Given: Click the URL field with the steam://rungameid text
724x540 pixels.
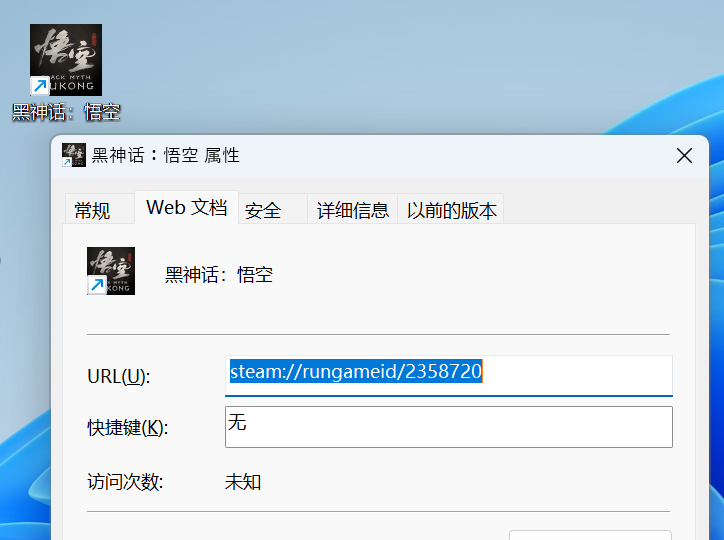Looking at the screenshot, I should [449, 375].
